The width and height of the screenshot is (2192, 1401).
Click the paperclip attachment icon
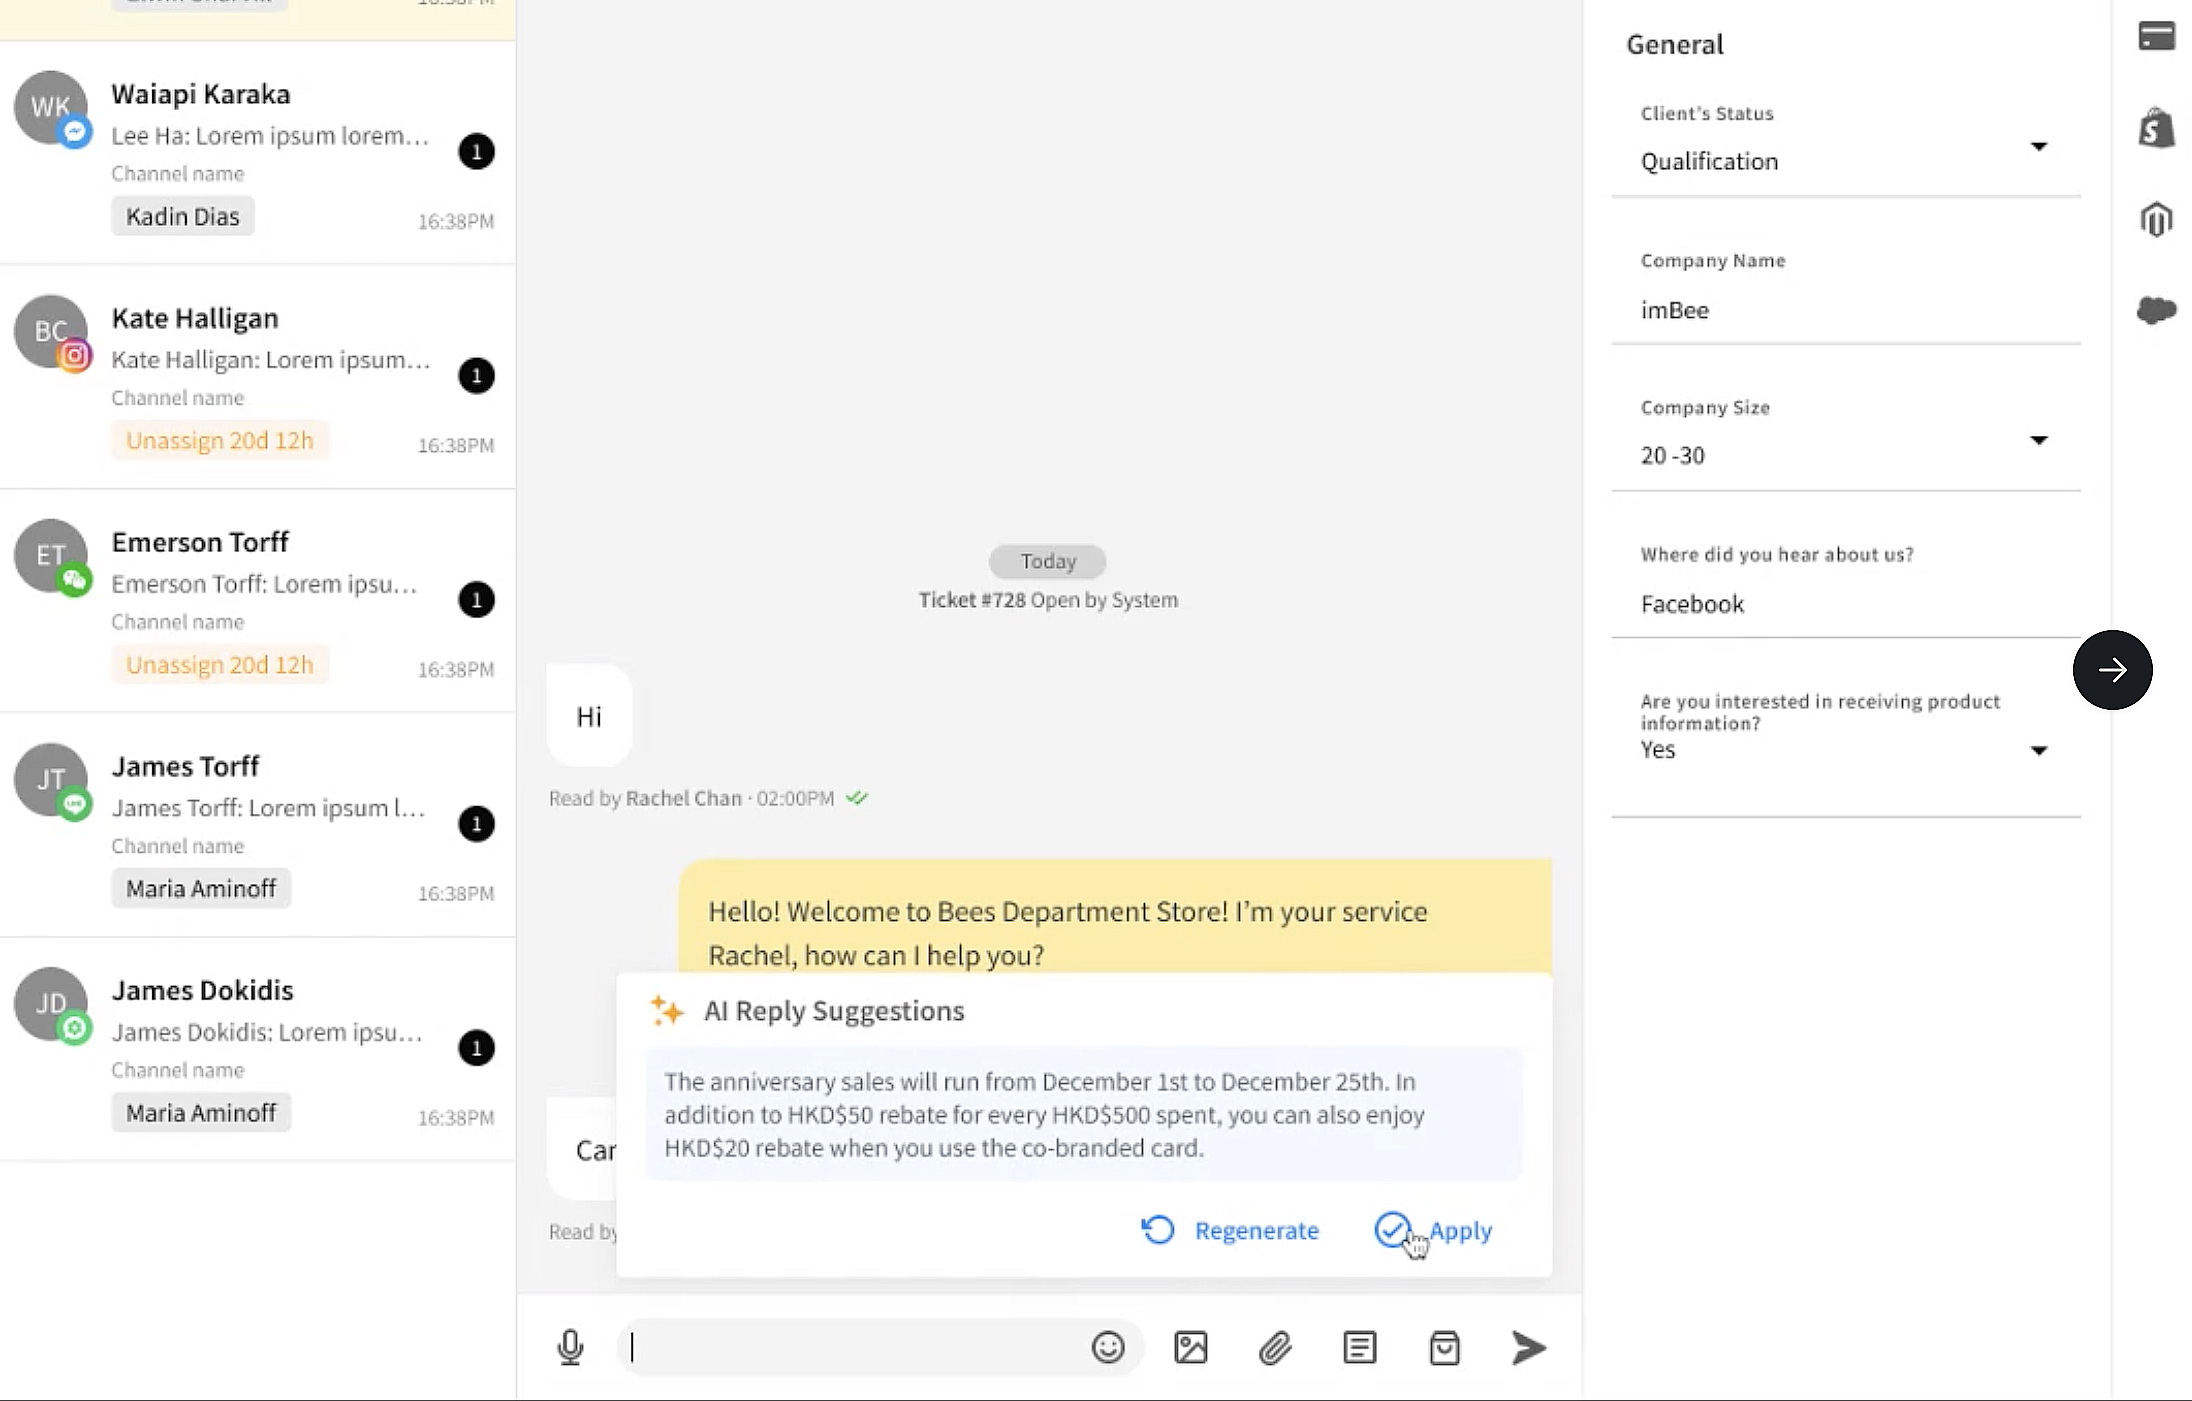pos(1275,1348)
